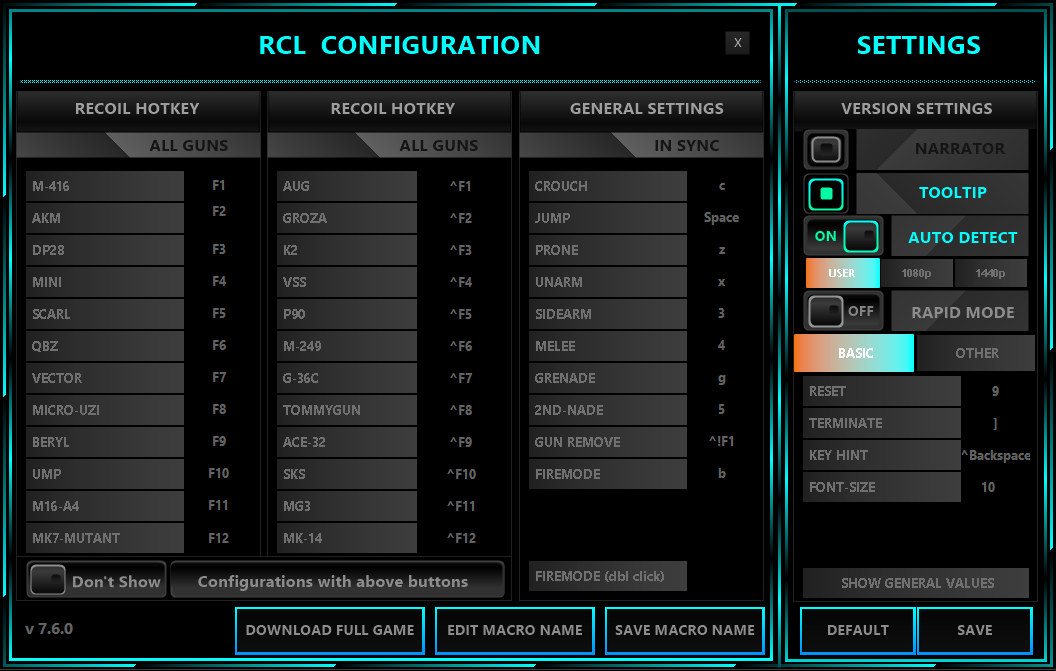Screen dimensions: 1056x671
Task: Select the M-416 hotkey field
Action: coord(219,186)
